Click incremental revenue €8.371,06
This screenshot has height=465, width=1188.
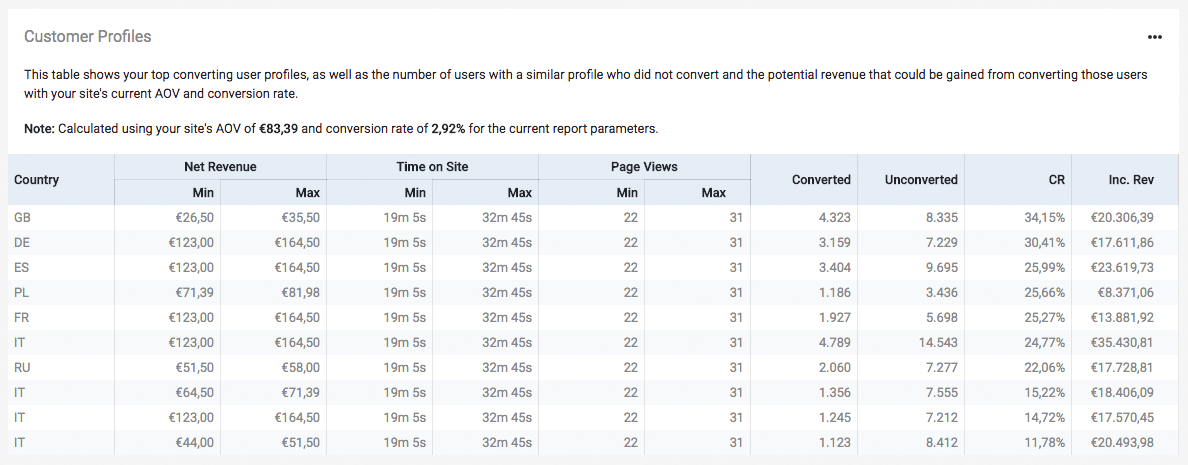click(1126, 292)
